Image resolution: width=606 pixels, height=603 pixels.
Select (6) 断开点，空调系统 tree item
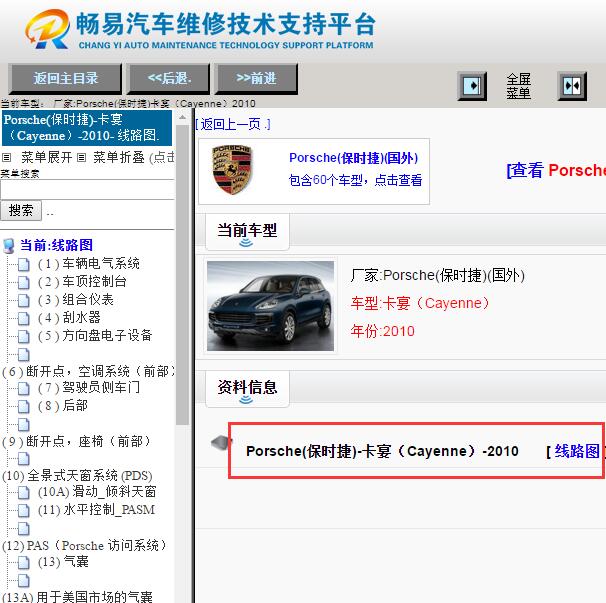(89, 371)
